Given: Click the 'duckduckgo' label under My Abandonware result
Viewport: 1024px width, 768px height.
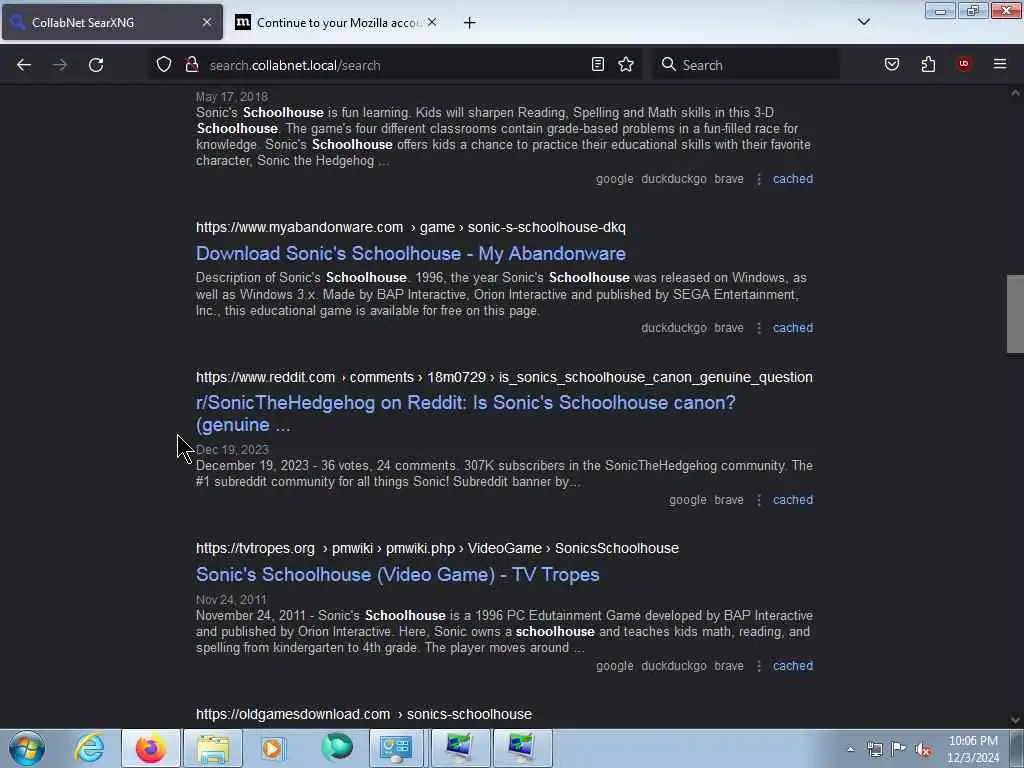Looking at the screenshot, I should (674, 328).
